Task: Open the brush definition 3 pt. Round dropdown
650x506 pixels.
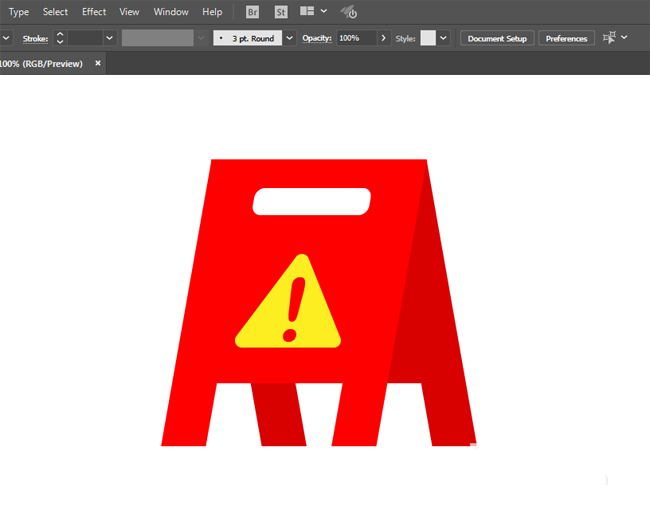Action: pos(290,38)
